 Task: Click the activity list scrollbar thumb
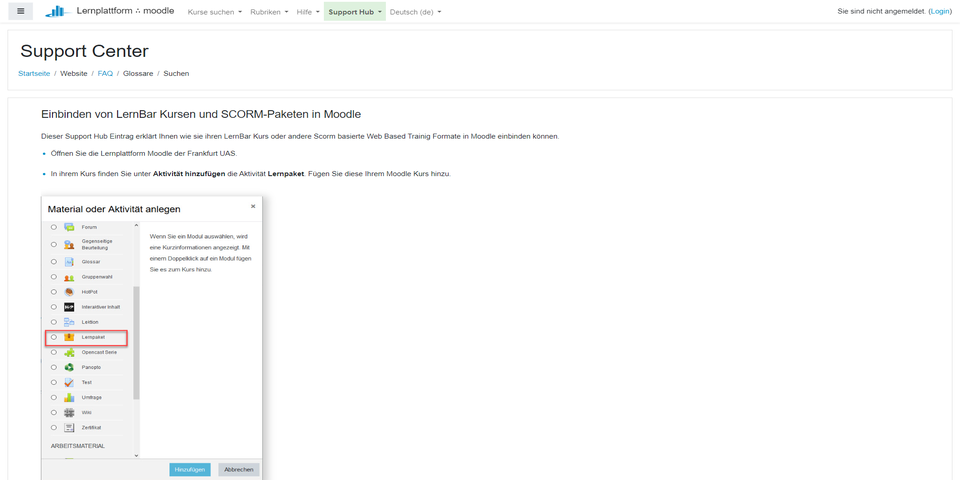click(x=136, y=343)
